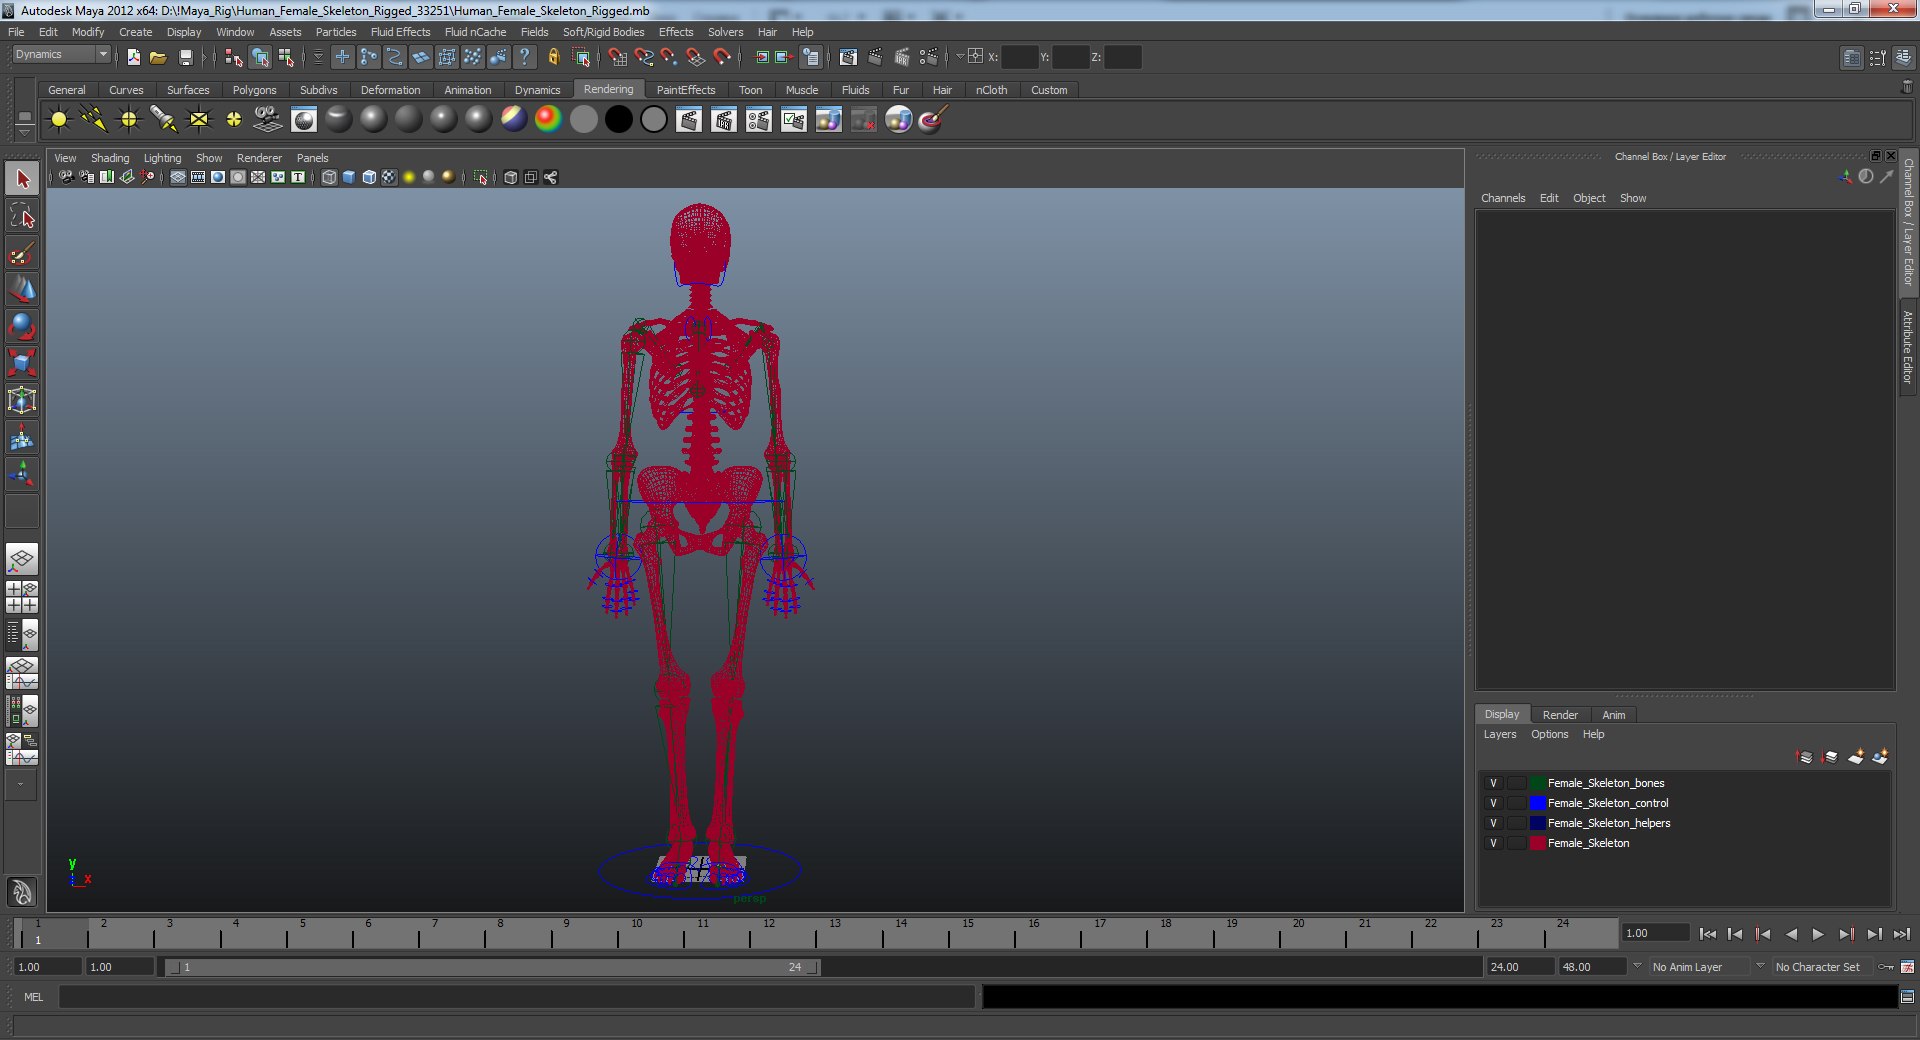Open the No Anim Layer dropdown arrow
The width and height of the screenshot is (1920, 1040).
[1637, 966]
